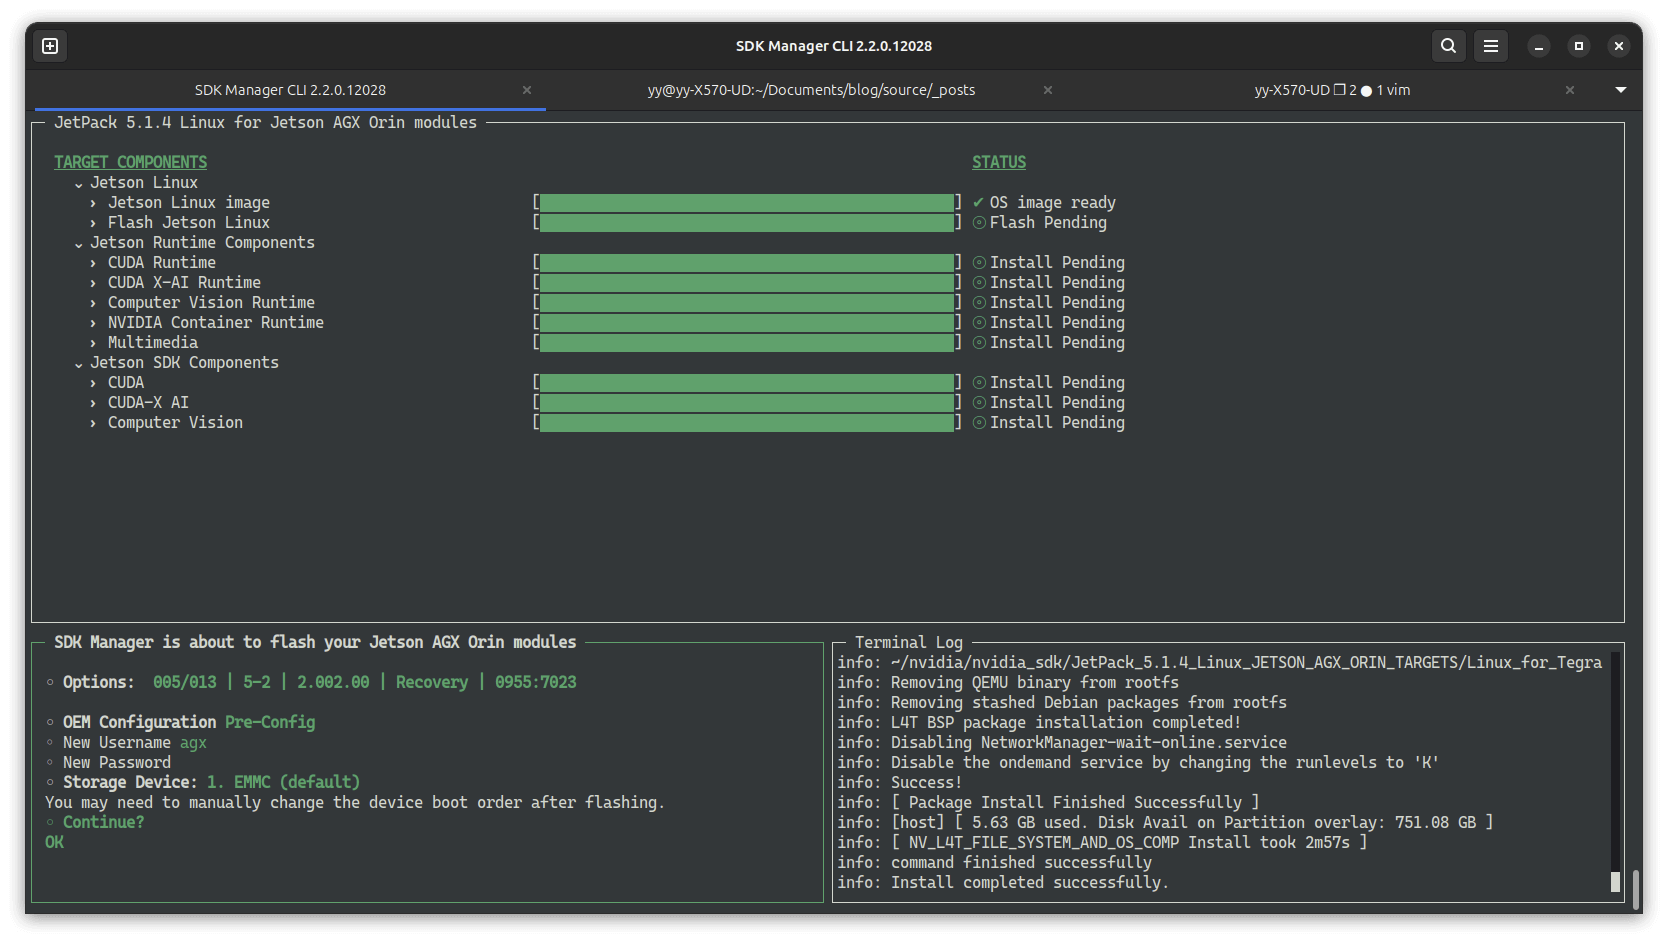This screenshot has width=1668, height=942.
Task: Click the outer terminal window scrollbar
Action: click(1636, 889)
